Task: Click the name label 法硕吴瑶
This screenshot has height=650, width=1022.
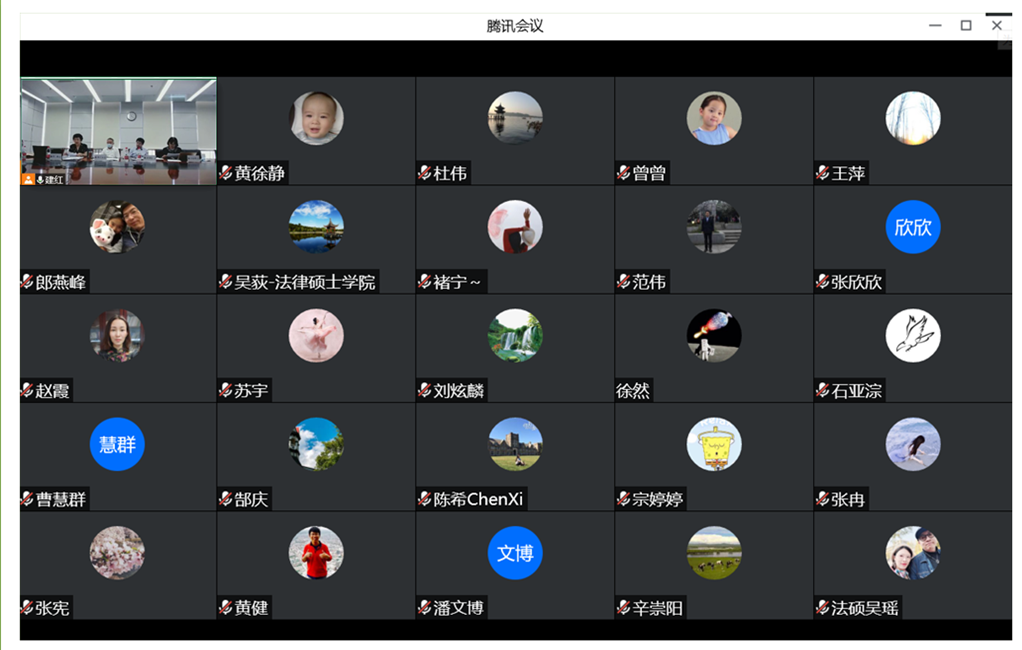Action: 865,608
